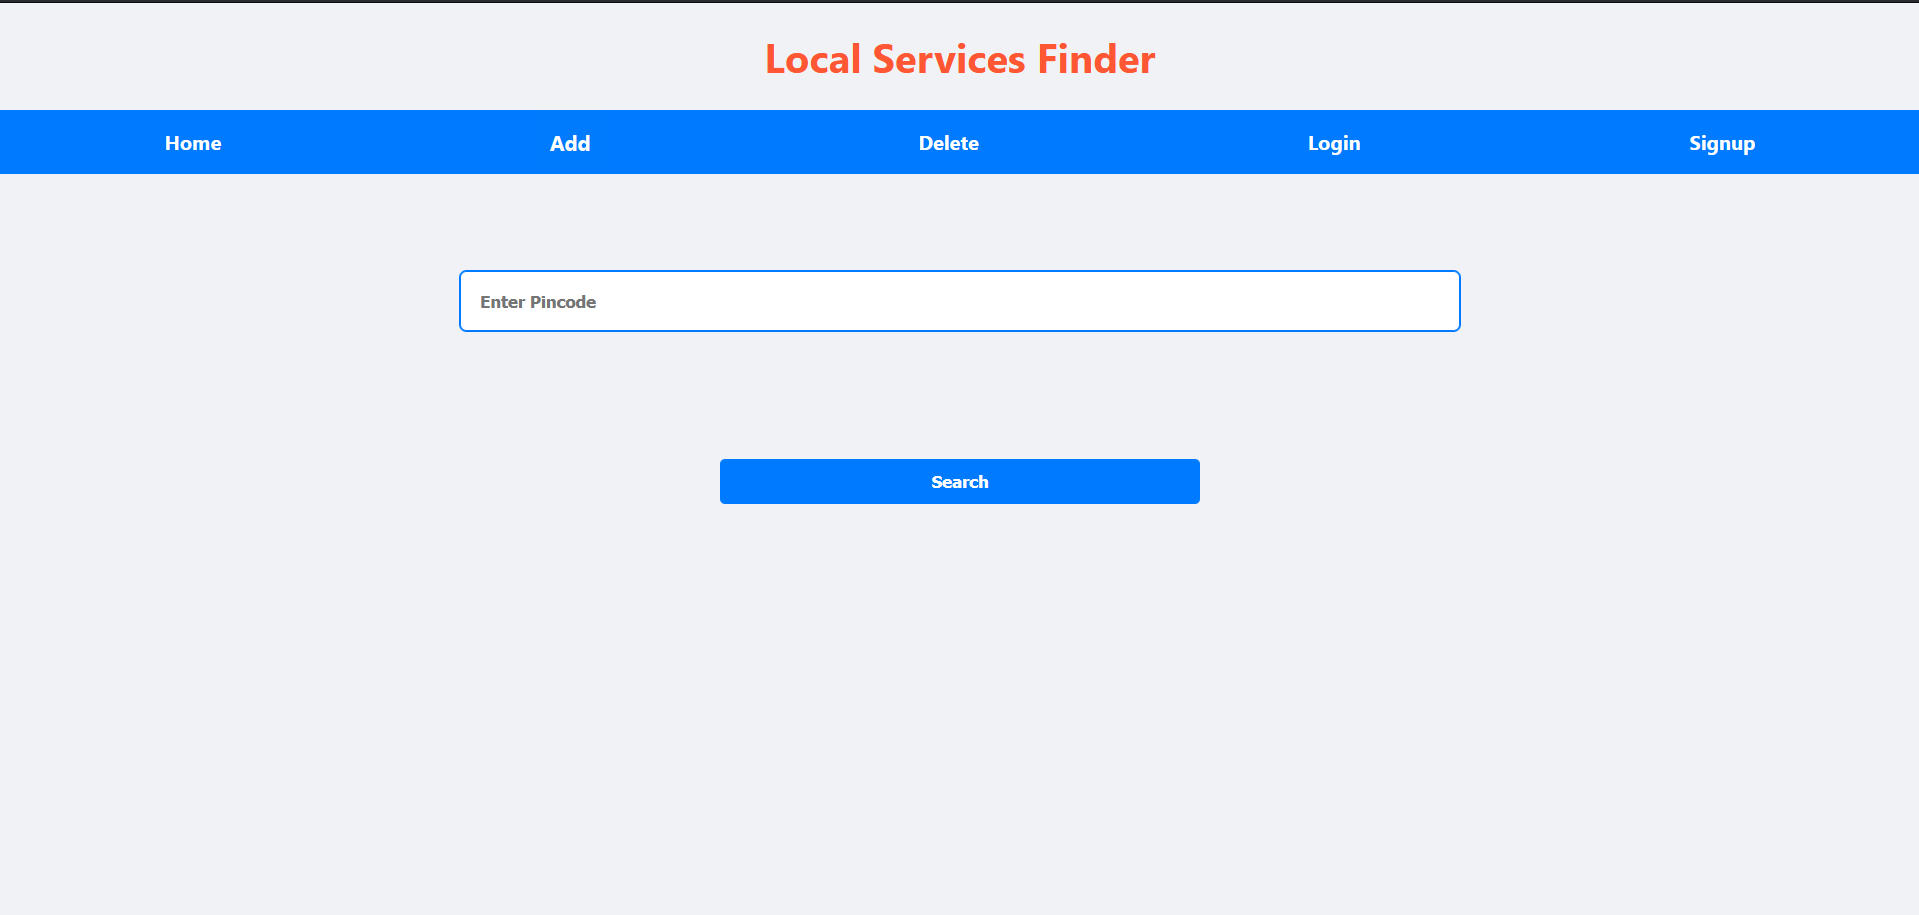Click the Search button label
Image resolution: width=1919 pixels, height=915 pixels.
(959, 482)
